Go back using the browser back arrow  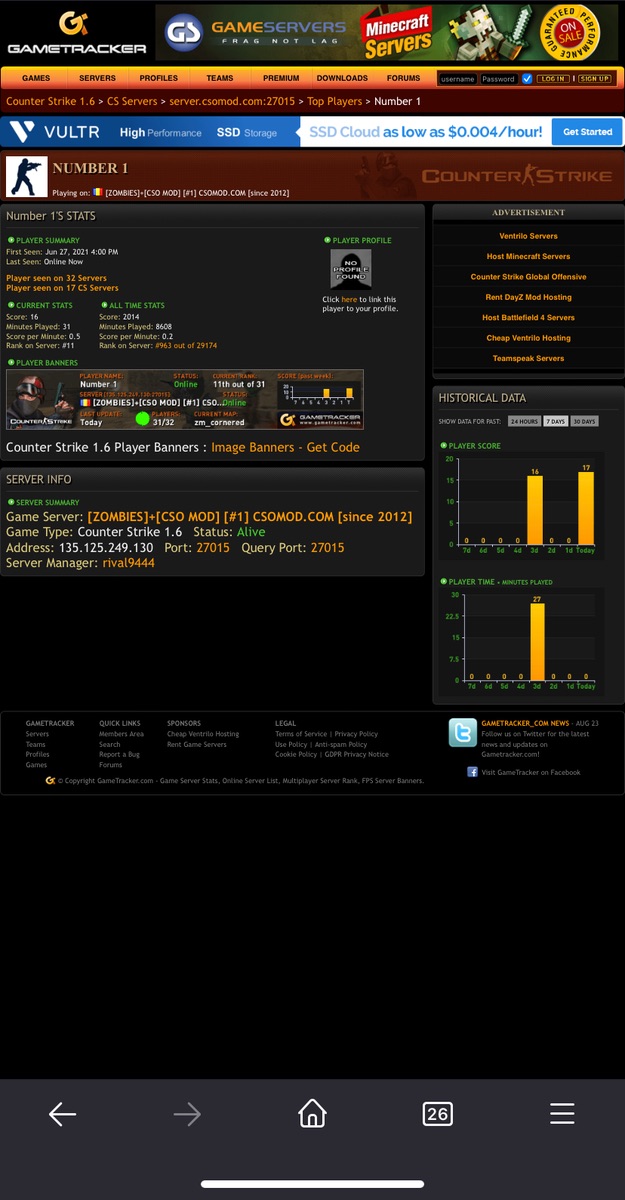pyautogui.click(x=62, y=1113)
